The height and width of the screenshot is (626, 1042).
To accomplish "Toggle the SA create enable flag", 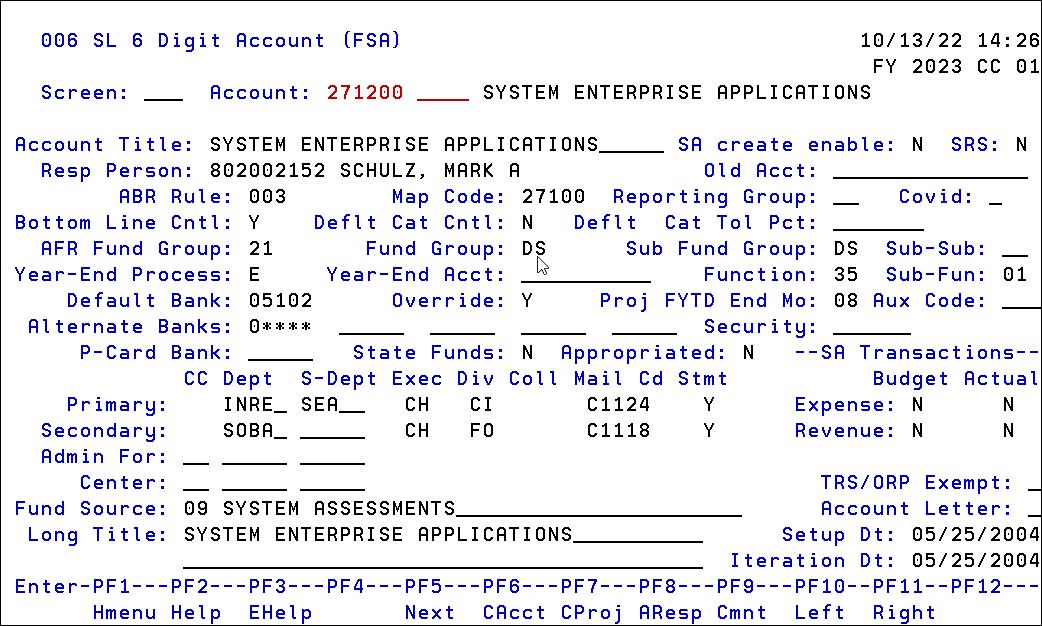I will click(915, 144).
